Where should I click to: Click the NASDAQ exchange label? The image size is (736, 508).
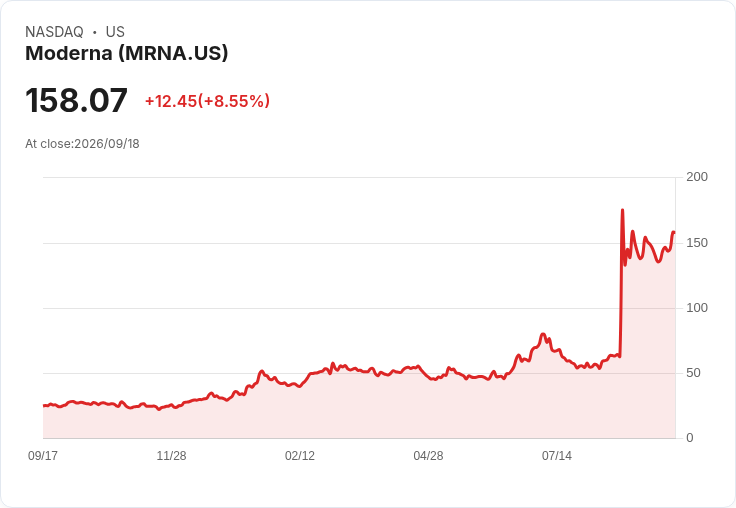tap(54, 32)
